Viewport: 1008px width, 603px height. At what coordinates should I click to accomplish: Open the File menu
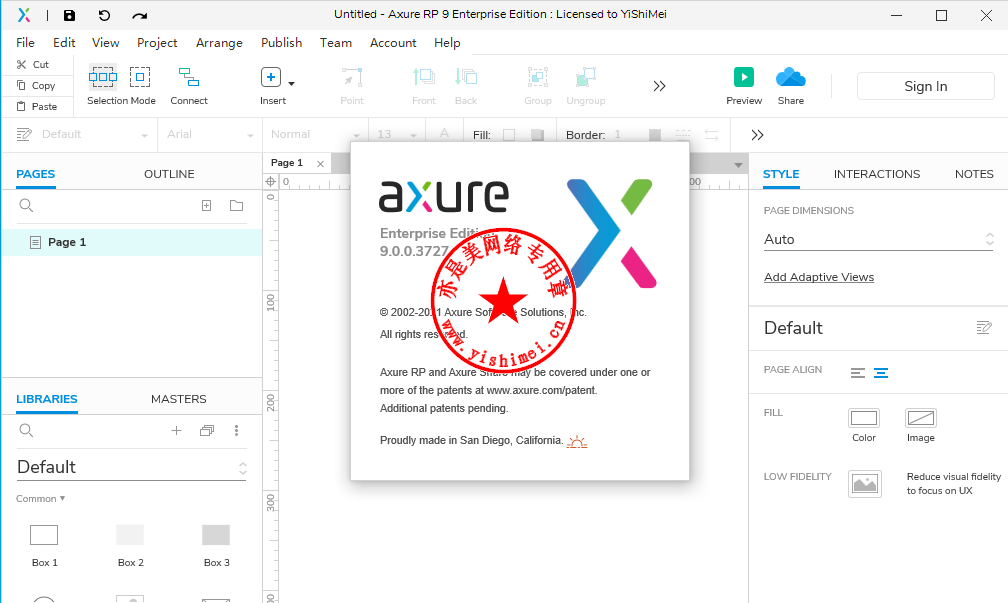tap(25, 42)
